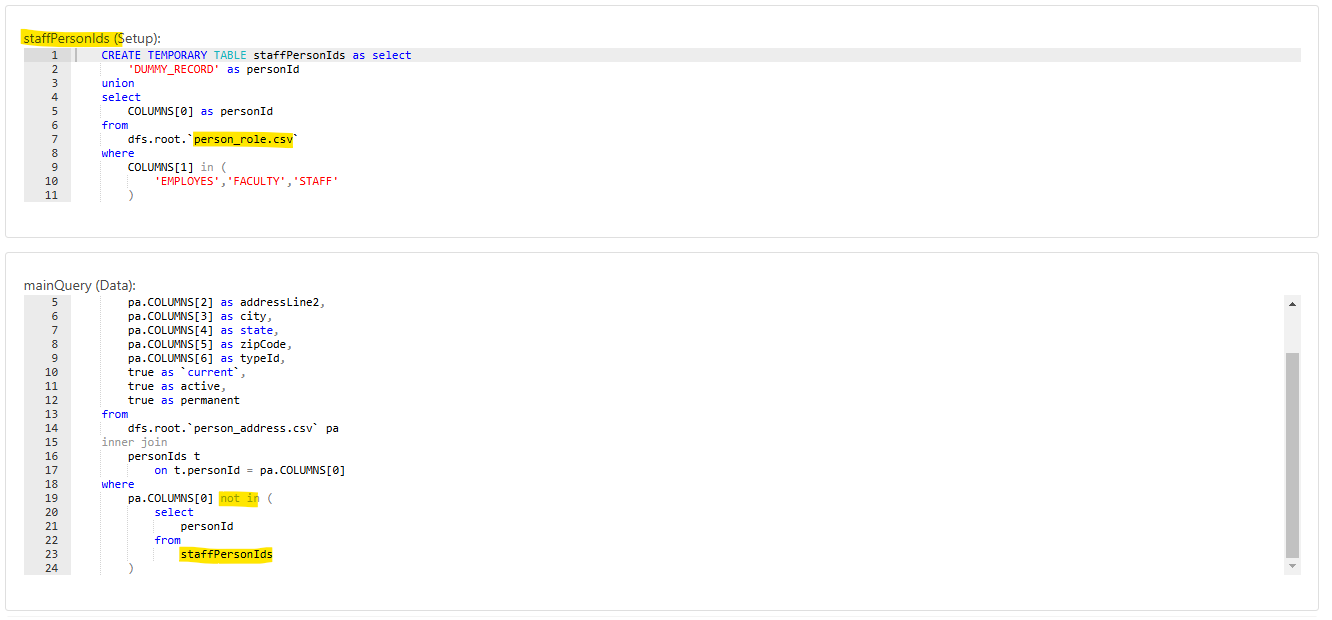Click 'personIds t' line in mainQuery

pyautogui.click(x=164, y=456)
